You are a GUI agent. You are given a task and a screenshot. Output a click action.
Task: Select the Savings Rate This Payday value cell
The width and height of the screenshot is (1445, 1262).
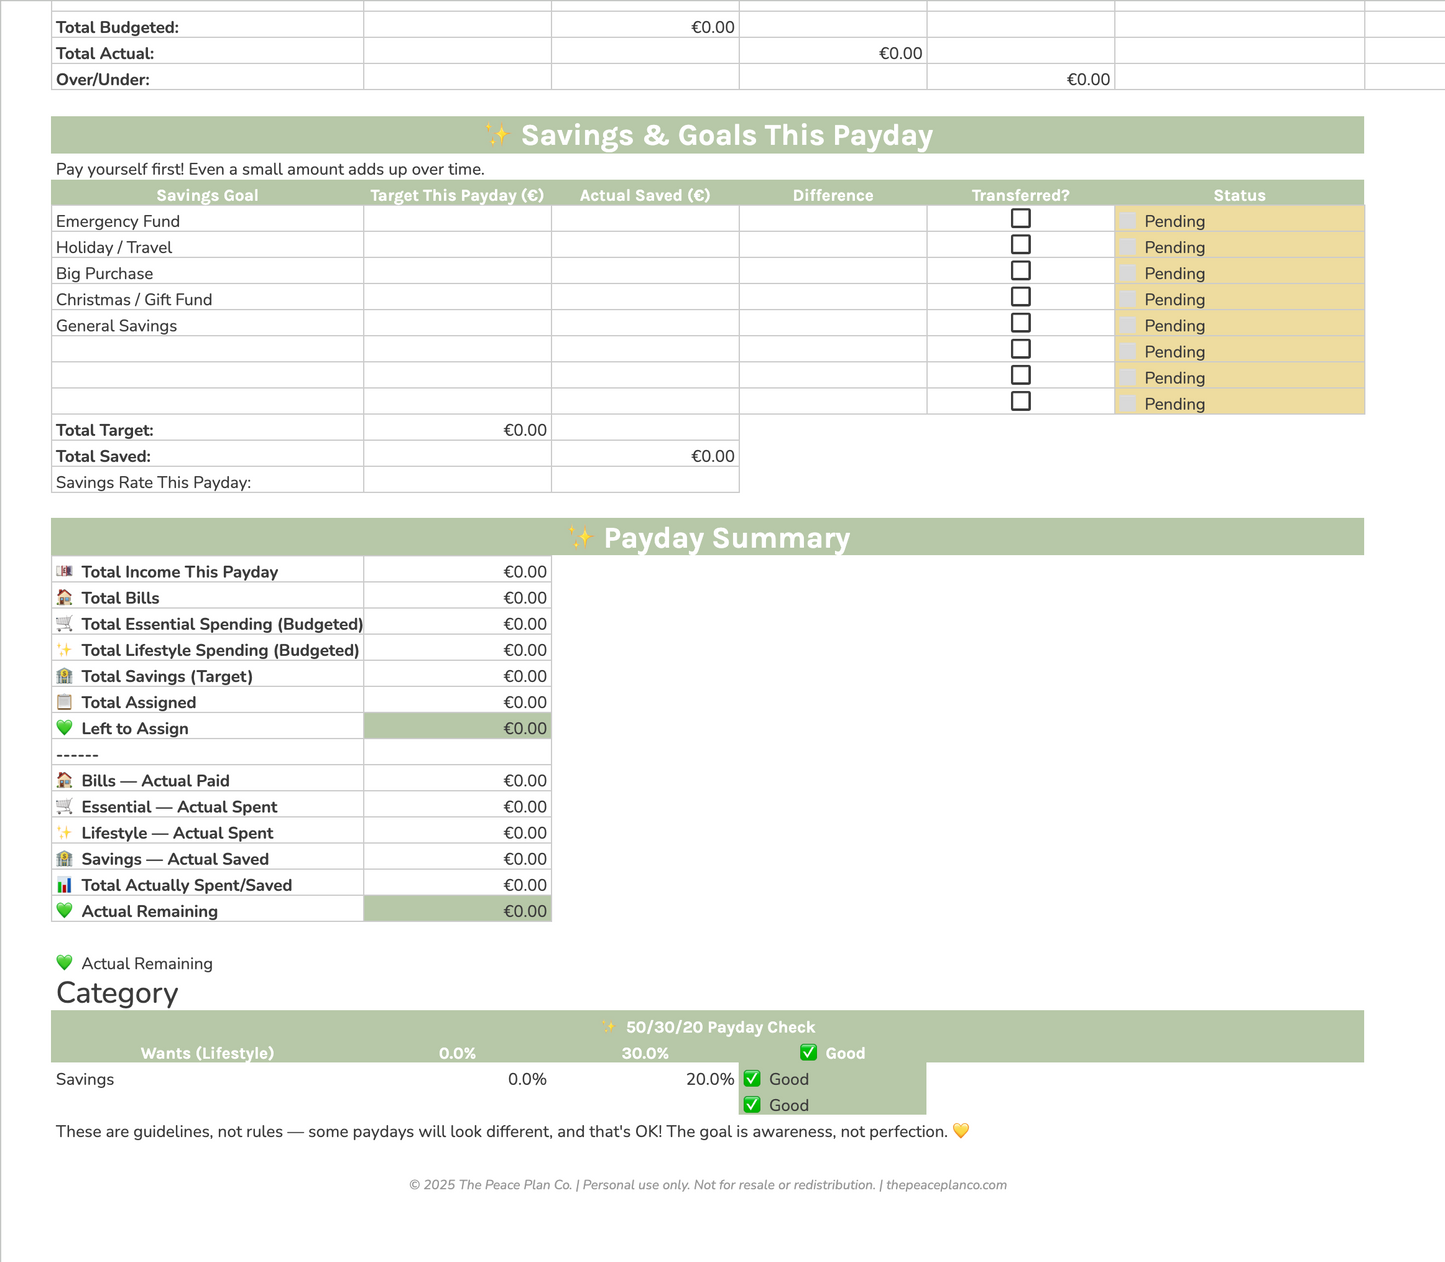(457, 480)
